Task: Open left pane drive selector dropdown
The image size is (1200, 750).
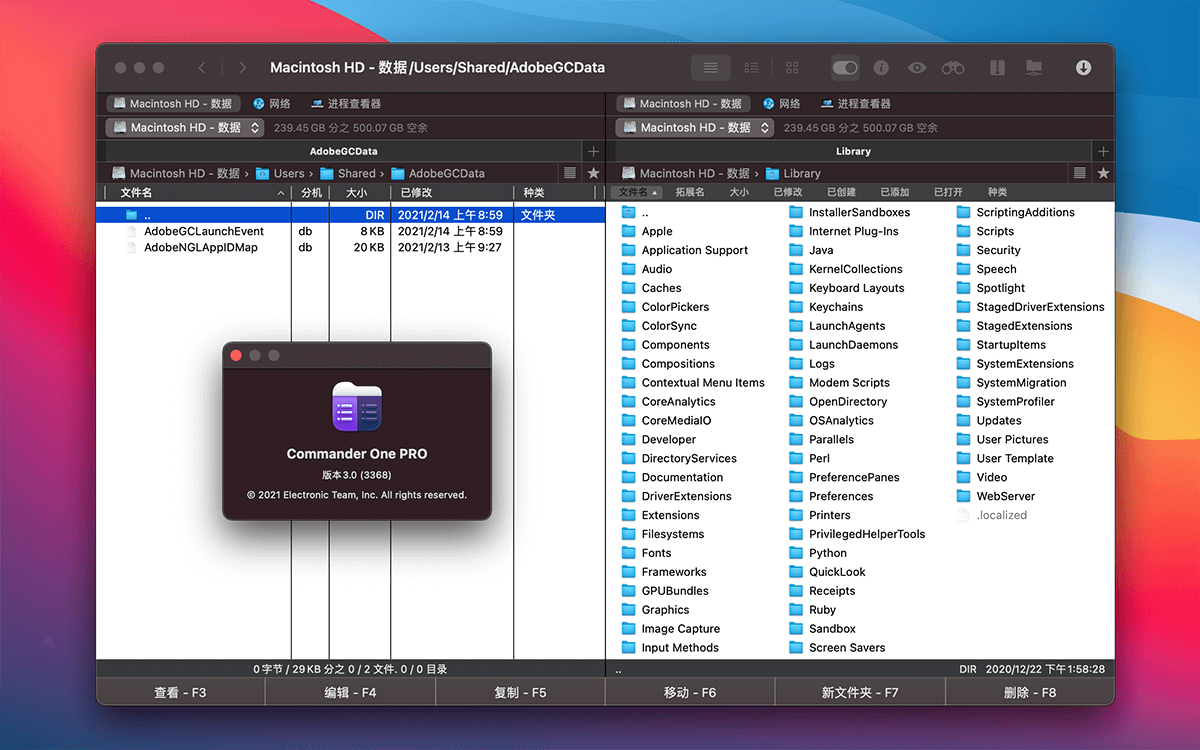Action: [x=185, y=128]
